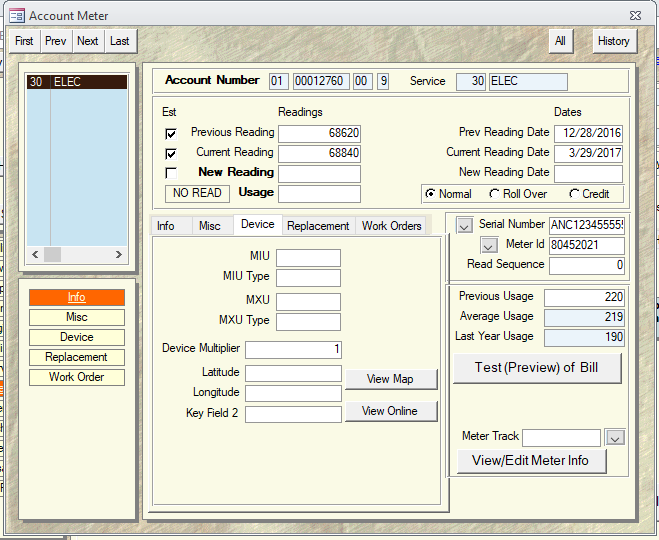Click the Latitude input field

coord(293,373)
